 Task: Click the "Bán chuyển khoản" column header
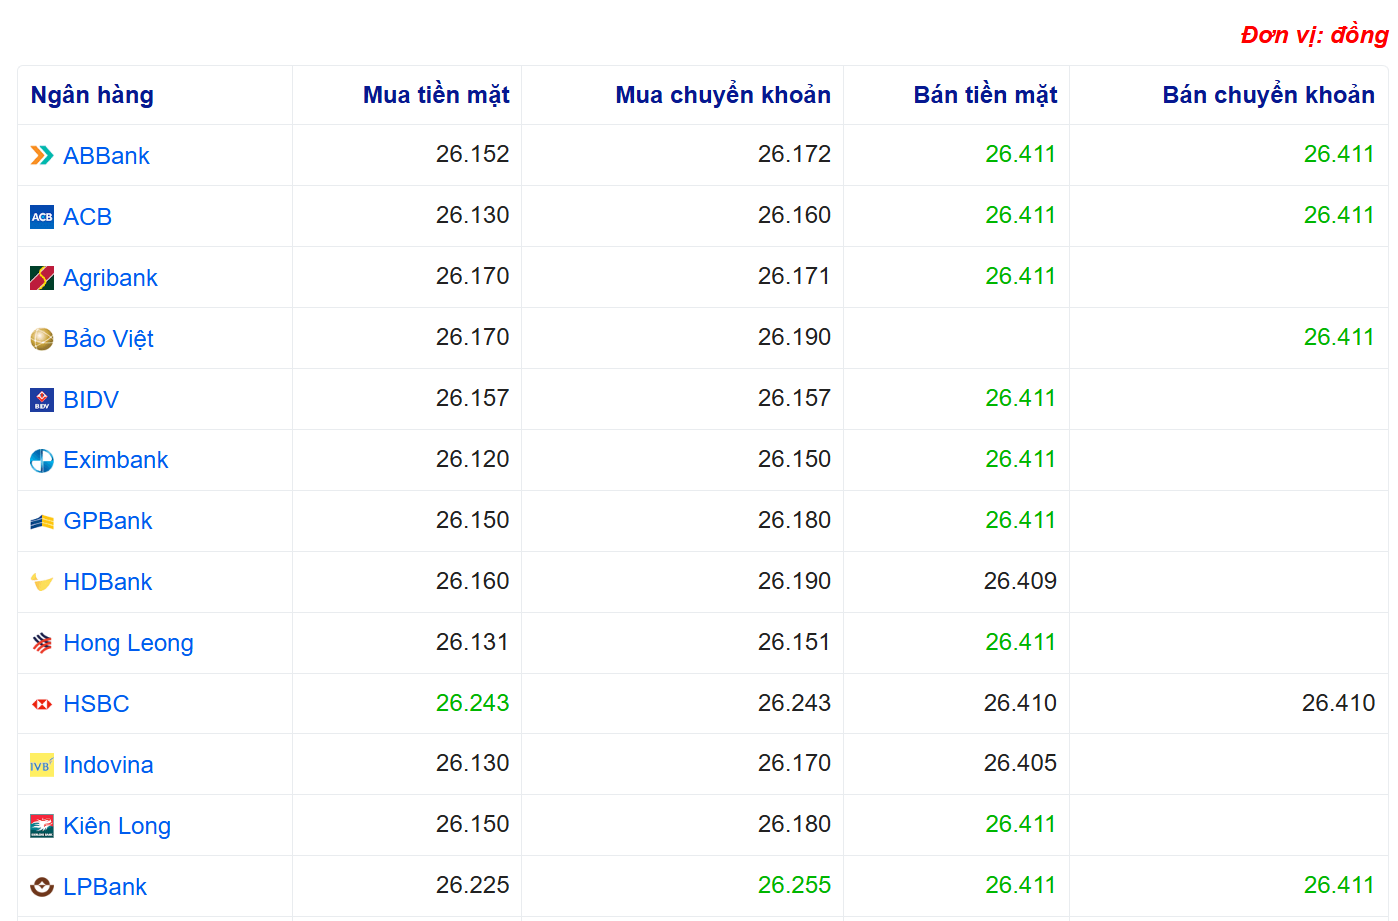pos(1268,95)
